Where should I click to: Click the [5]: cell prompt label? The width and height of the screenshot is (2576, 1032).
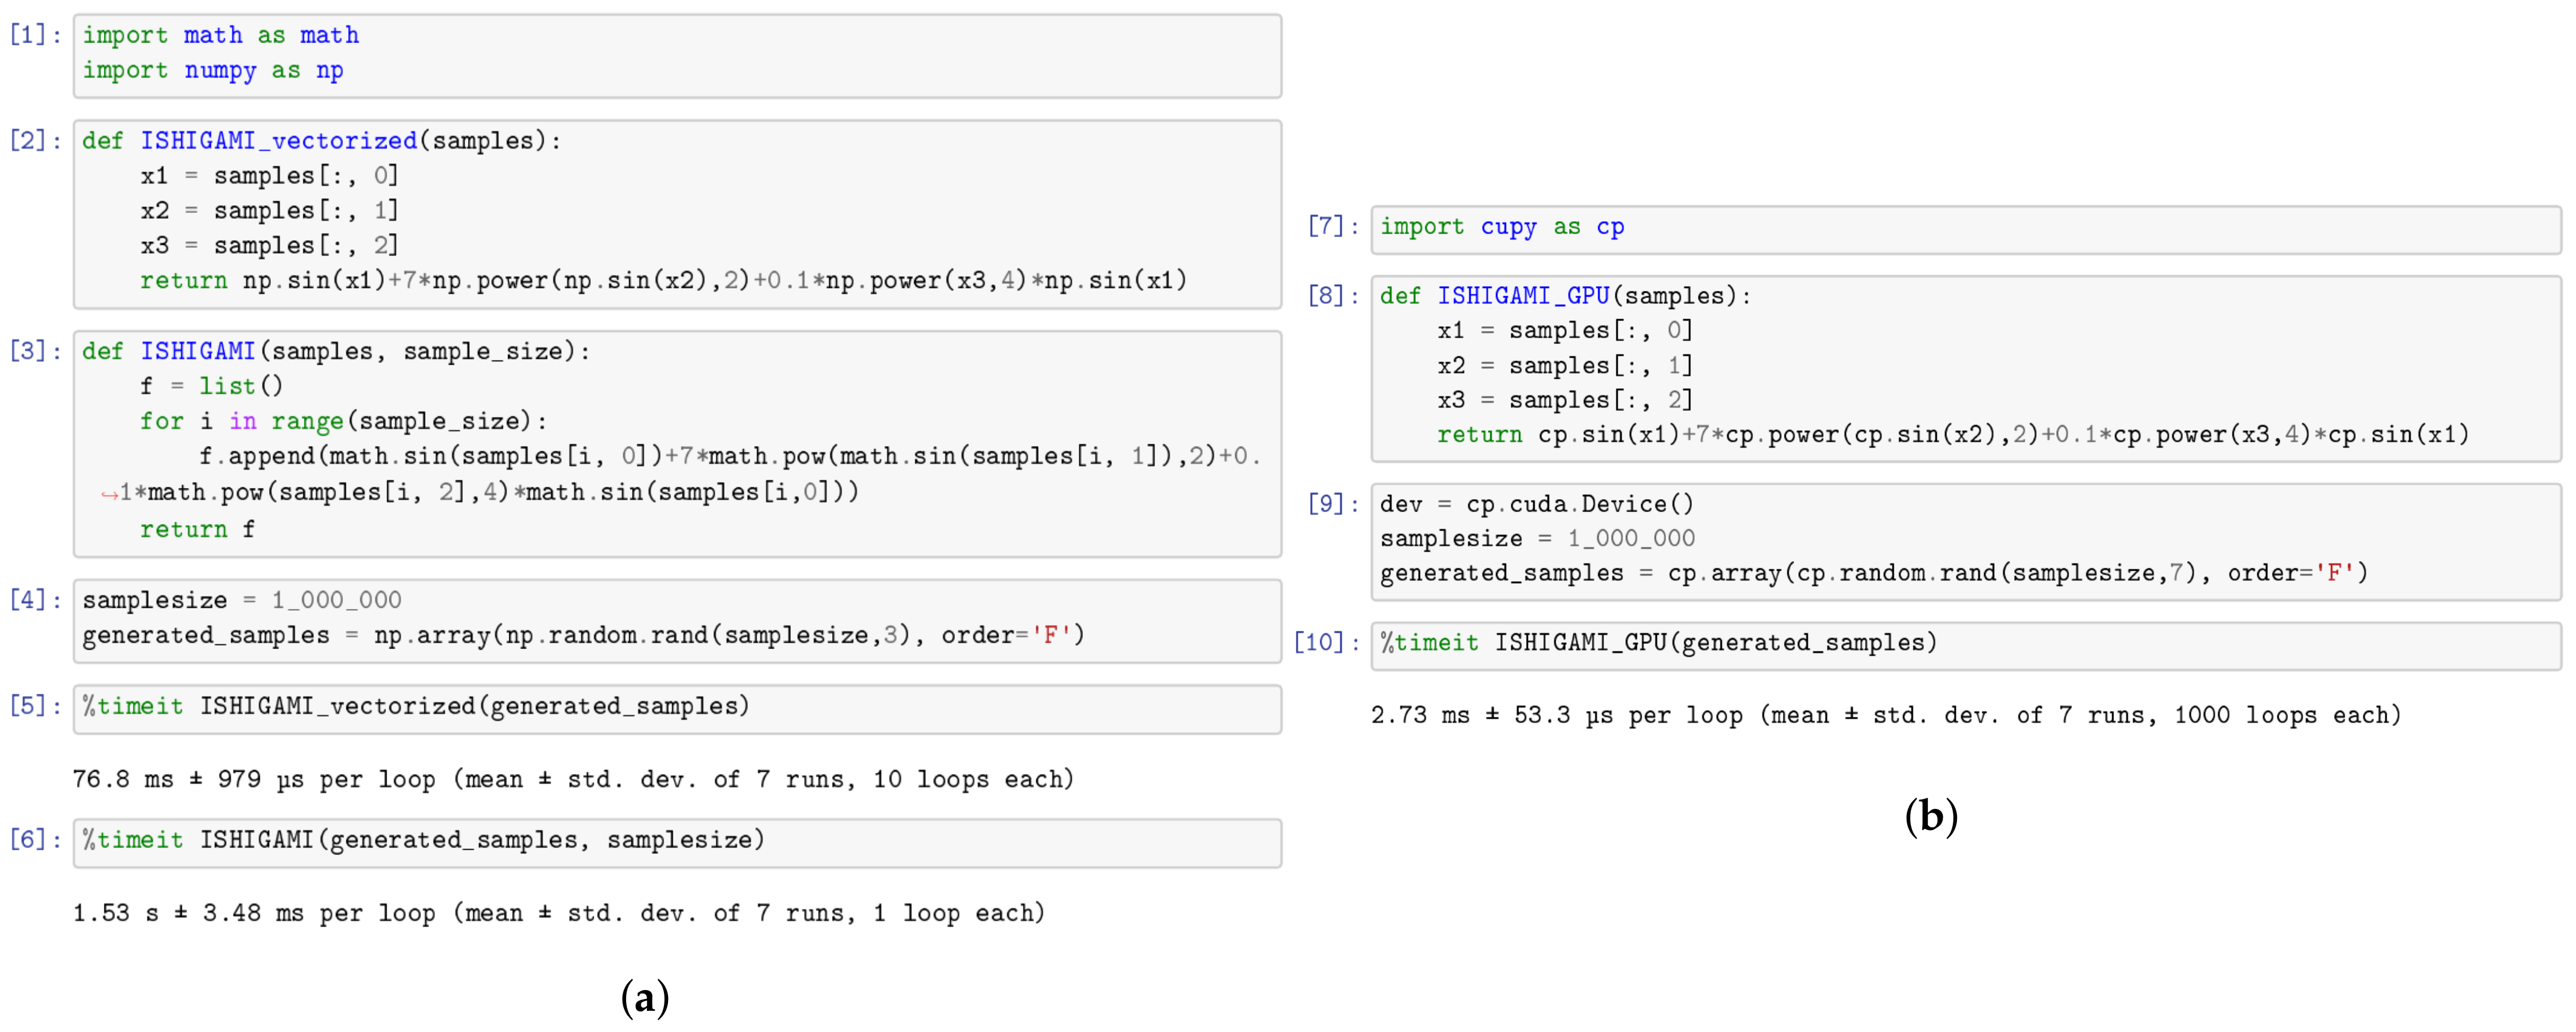(35, 706)
